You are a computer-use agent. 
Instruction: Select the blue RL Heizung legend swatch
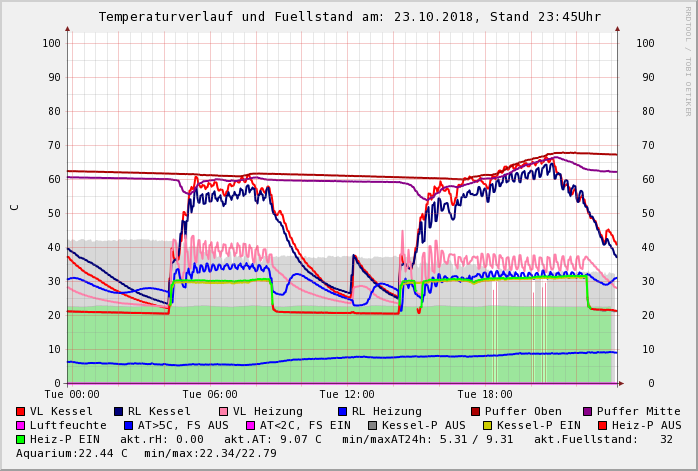pyautogui.click(x=342, y=411)
